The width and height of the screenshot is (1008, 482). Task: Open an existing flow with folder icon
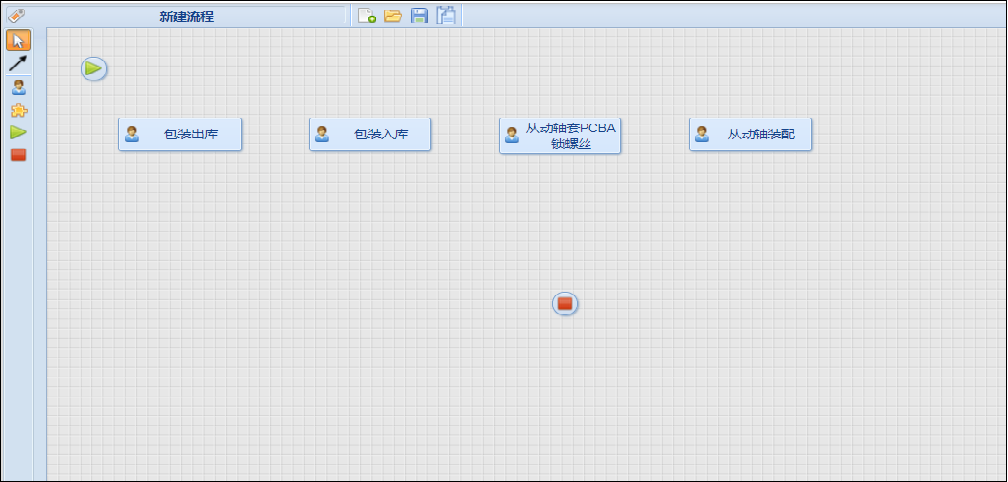click(x=393, y=16)
